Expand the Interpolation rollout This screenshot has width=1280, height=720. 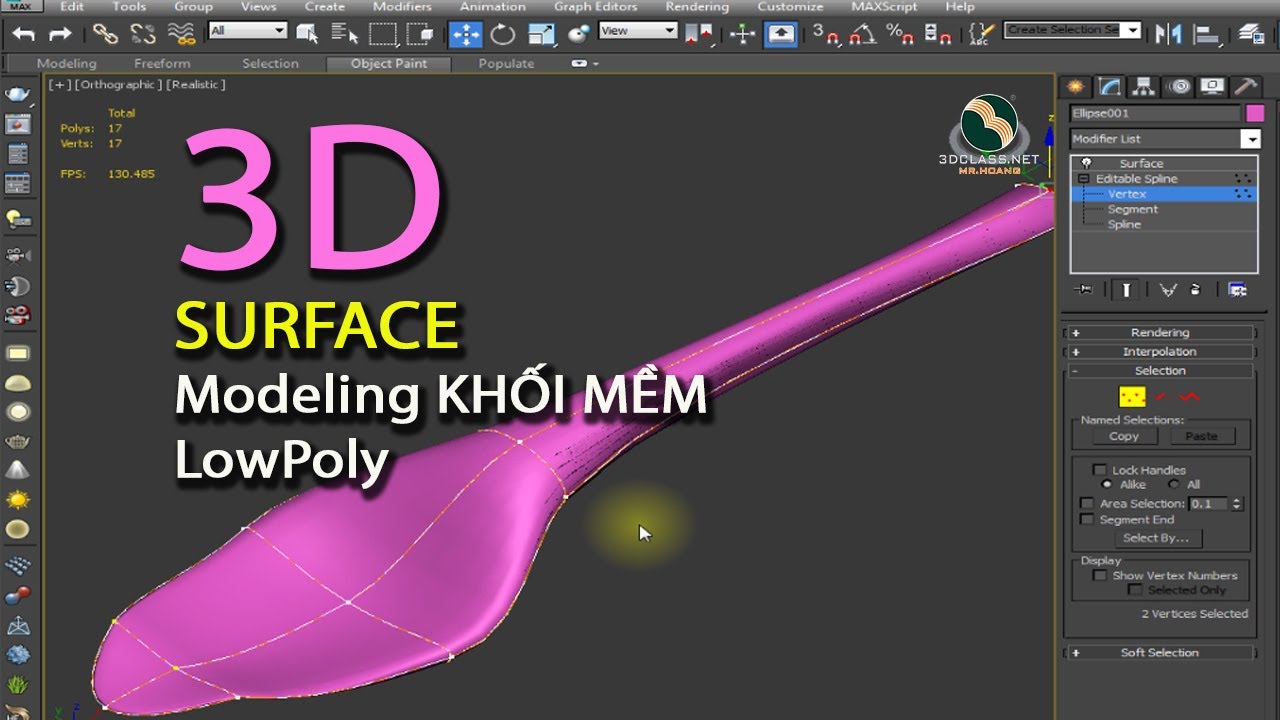[1160, 351]
